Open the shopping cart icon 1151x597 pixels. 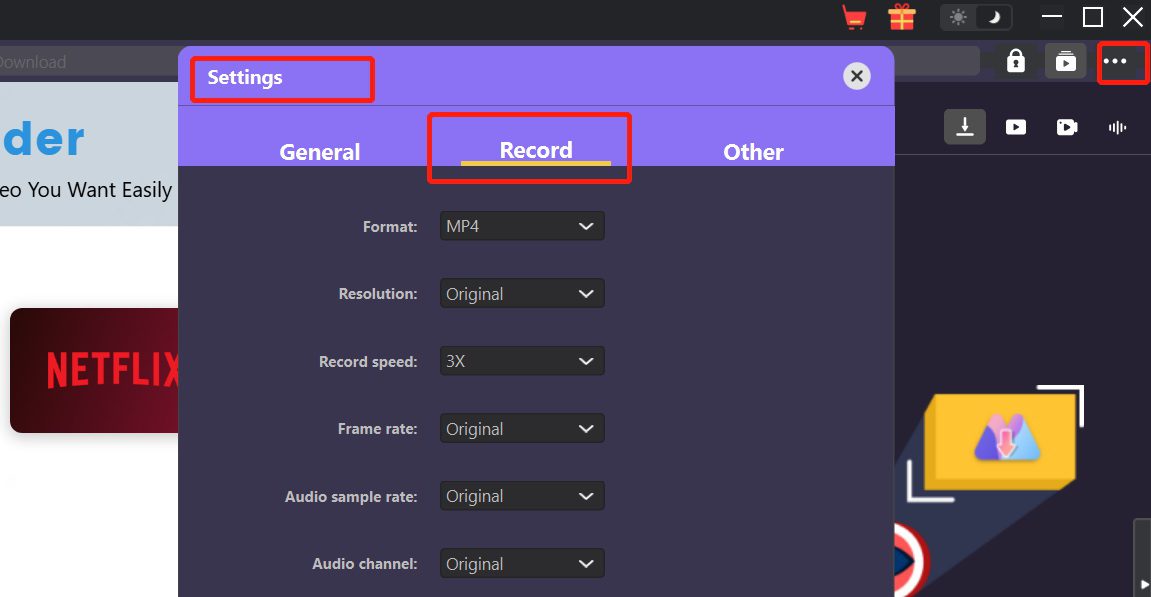pyautogui.click(x=854, y=17)
